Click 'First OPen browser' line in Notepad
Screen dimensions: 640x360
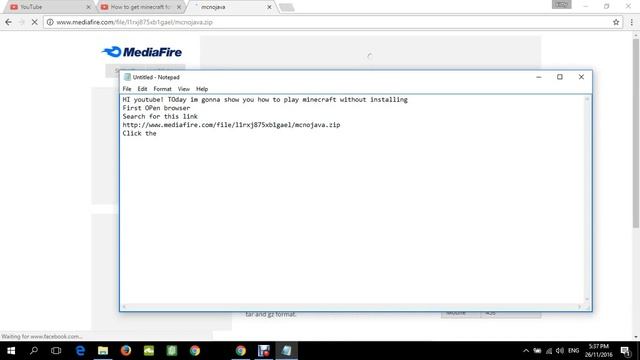156,108
